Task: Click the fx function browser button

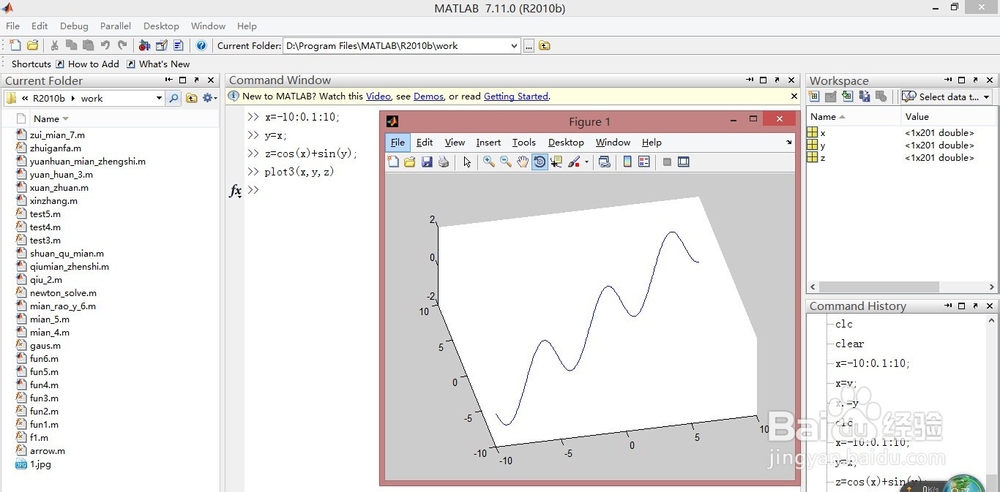Action: (x=235, y=190)
